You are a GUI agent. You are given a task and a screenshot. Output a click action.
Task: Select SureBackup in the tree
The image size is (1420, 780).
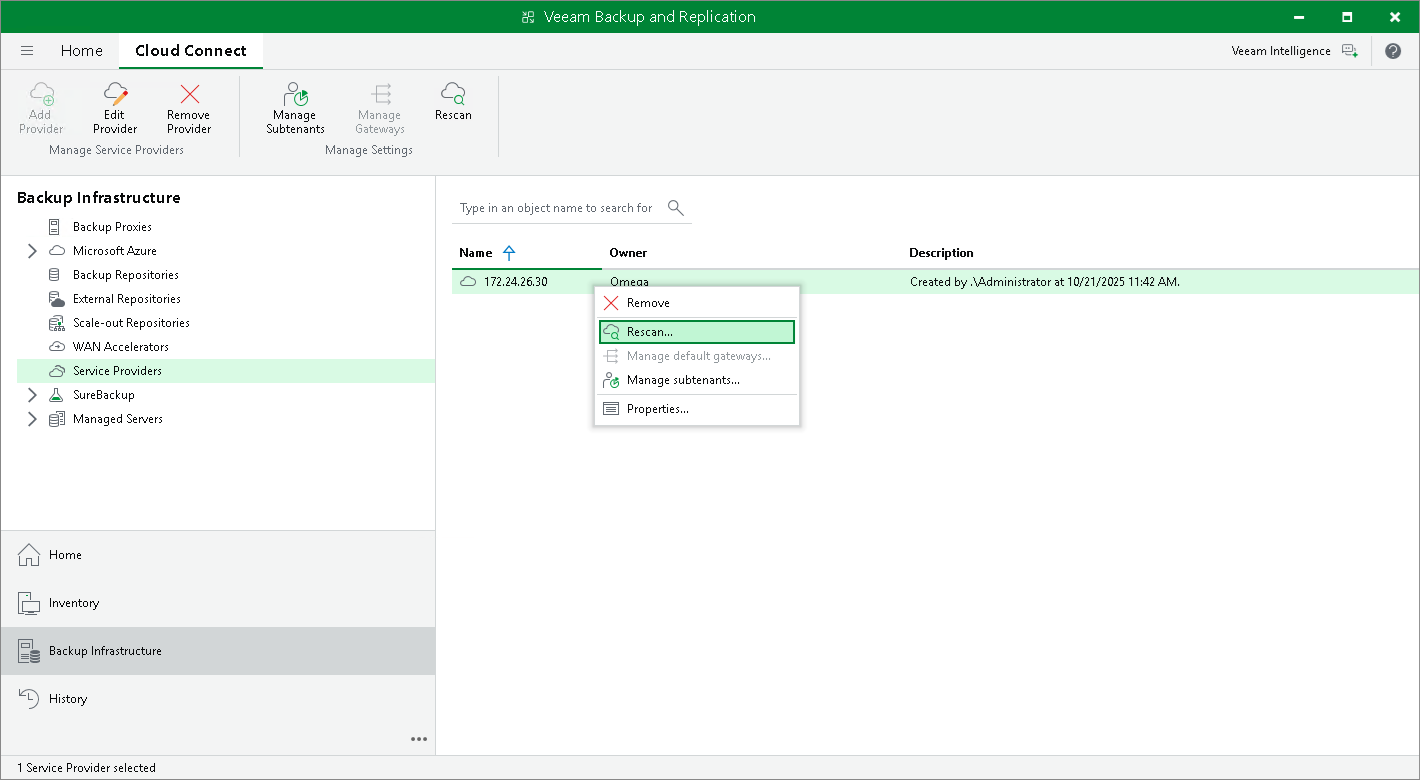pyautogui.click(x=104, y=395)
